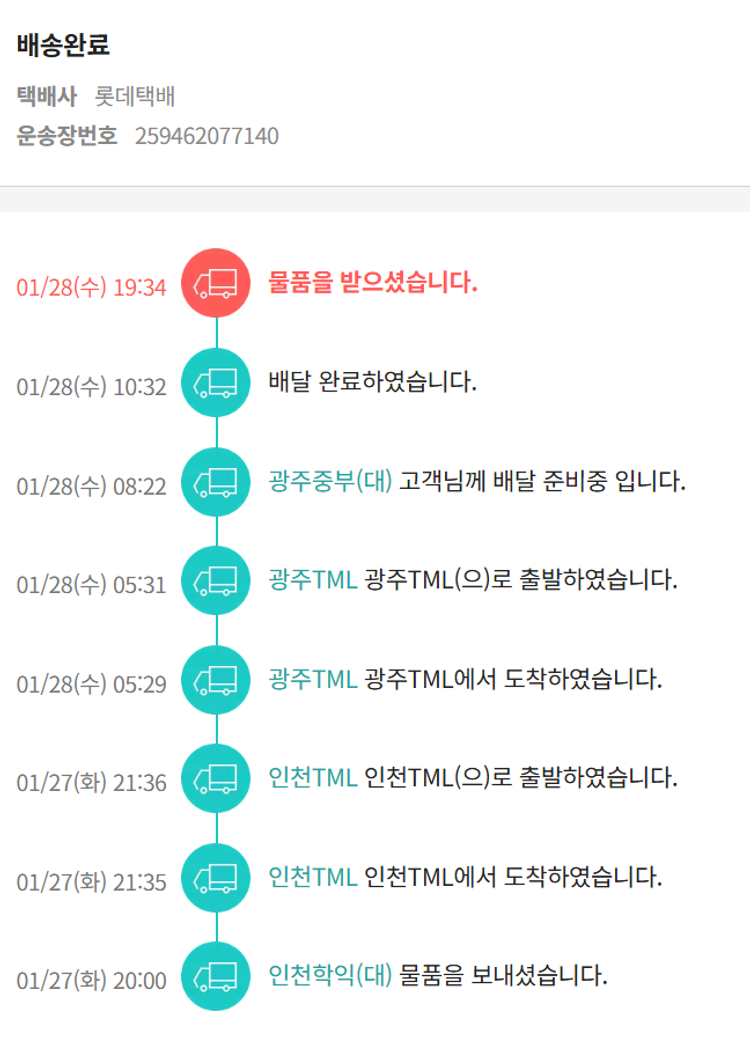Click truck icon for 배달 준비중 step
Image resolution: width=750 pixels, height=1038 pixels.
pyautogui.click(x=216, y=482)
